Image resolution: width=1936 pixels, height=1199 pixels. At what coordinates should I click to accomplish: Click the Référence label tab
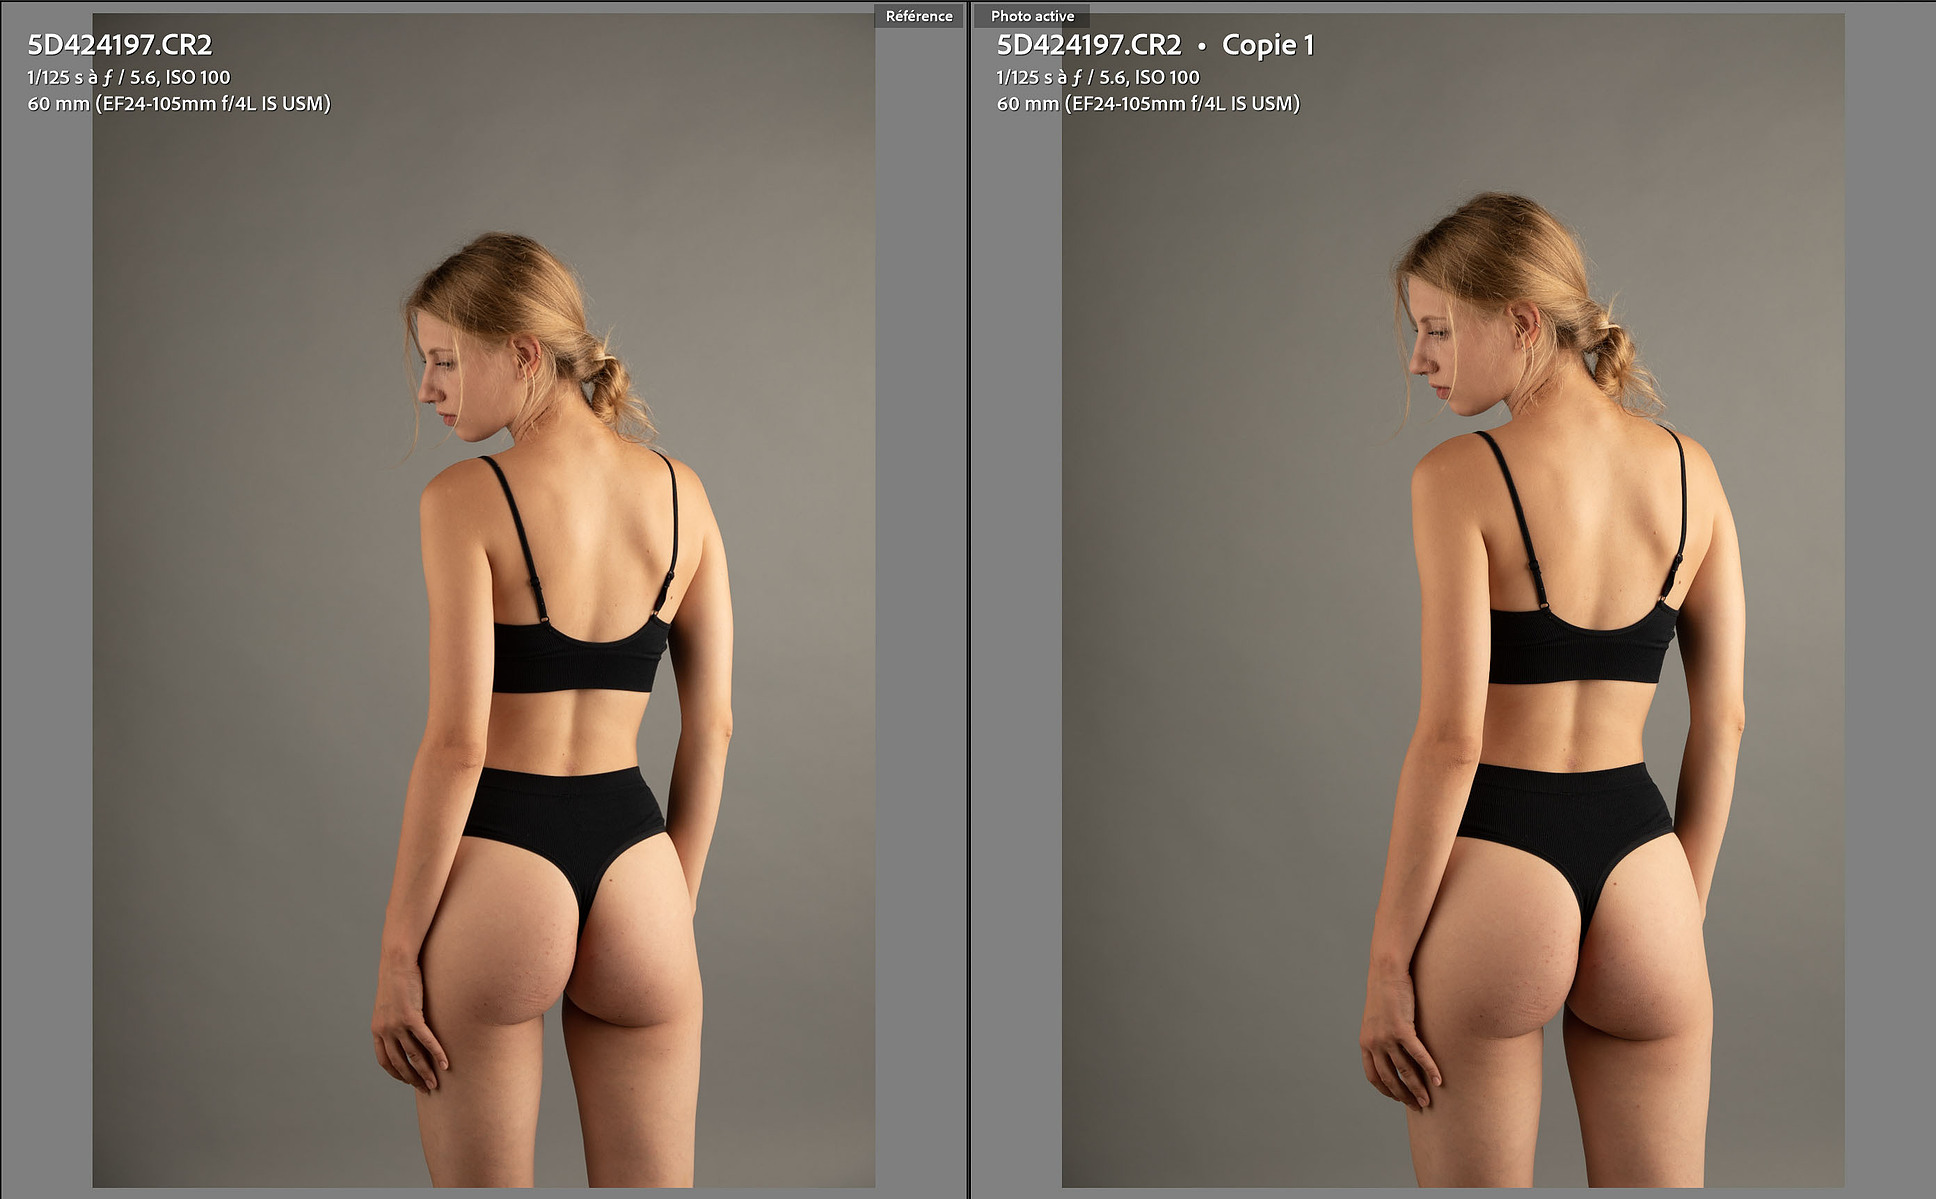click(x=919, y=16)
